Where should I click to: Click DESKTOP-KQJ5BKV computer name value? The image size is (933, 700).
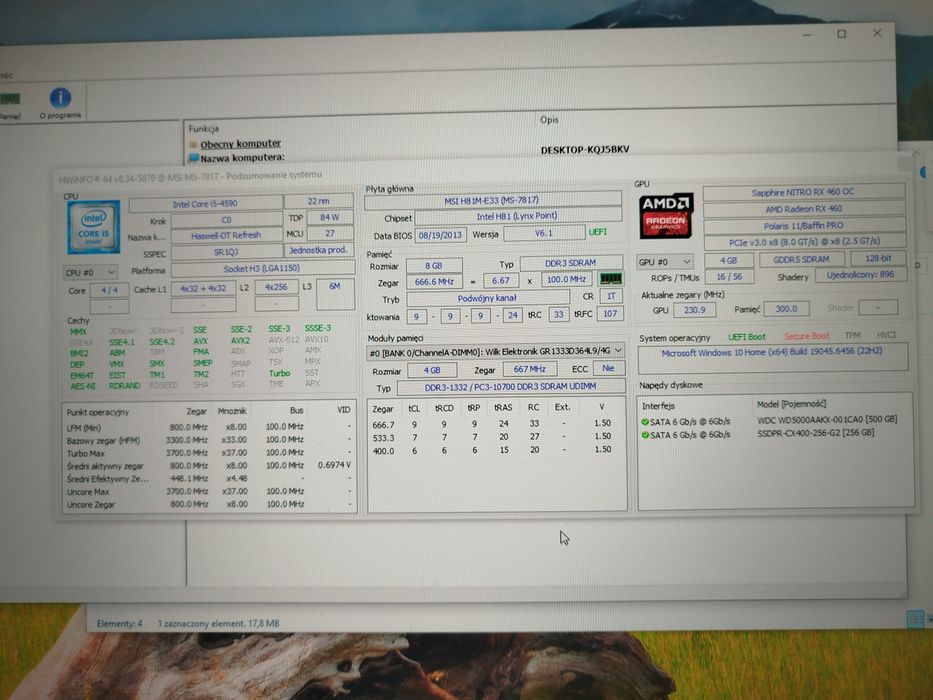pos(584,149)
